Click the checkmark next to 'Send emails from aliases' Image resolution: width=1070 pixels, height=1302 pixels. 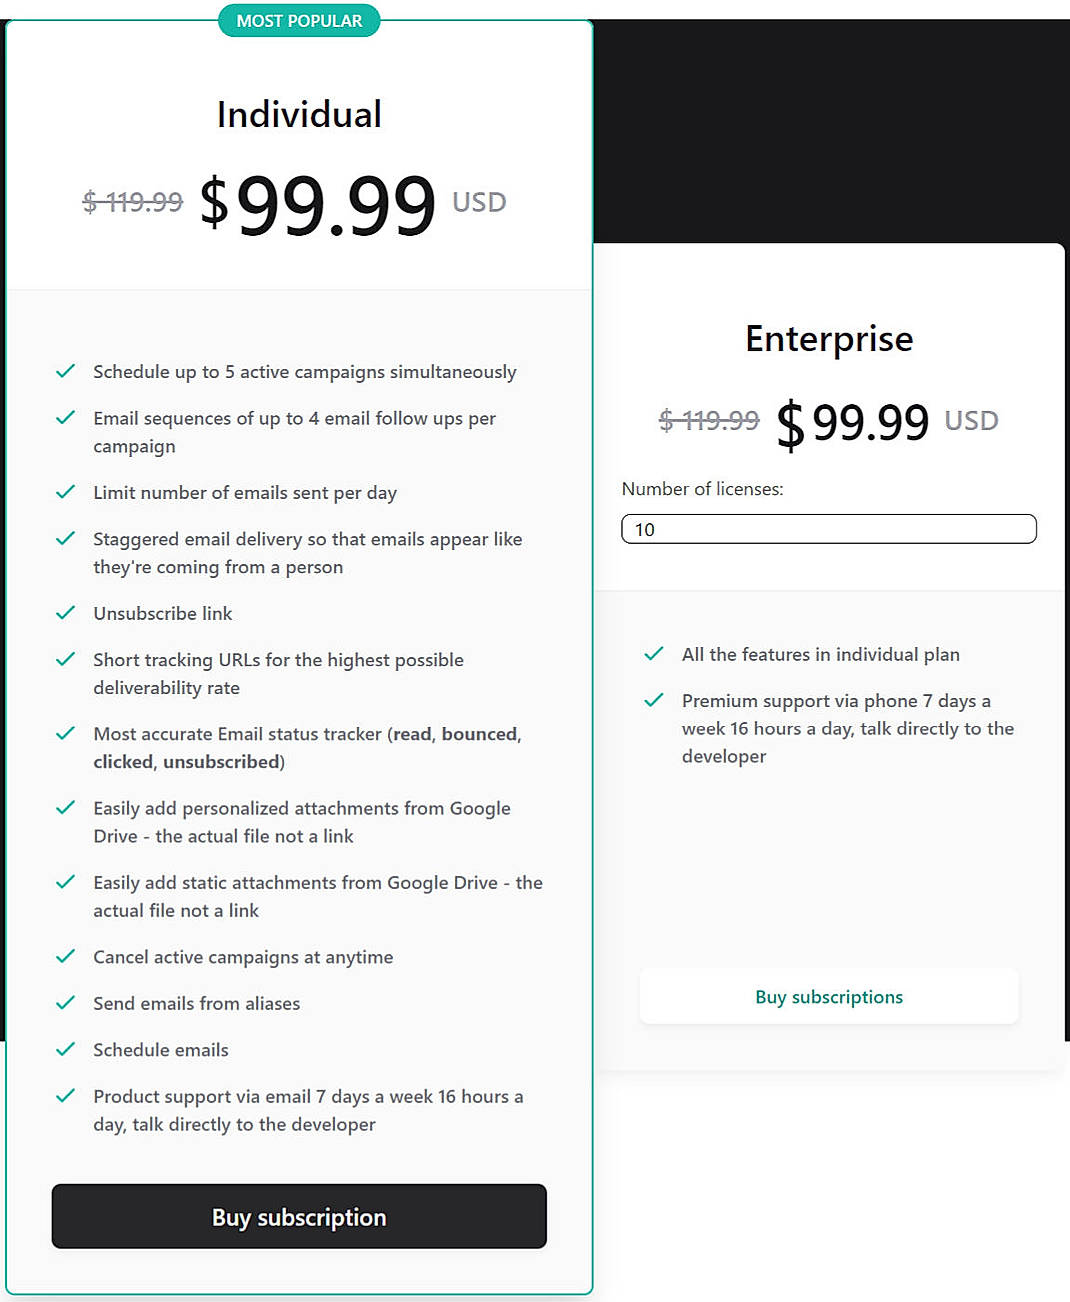(x=65, y=1003)
